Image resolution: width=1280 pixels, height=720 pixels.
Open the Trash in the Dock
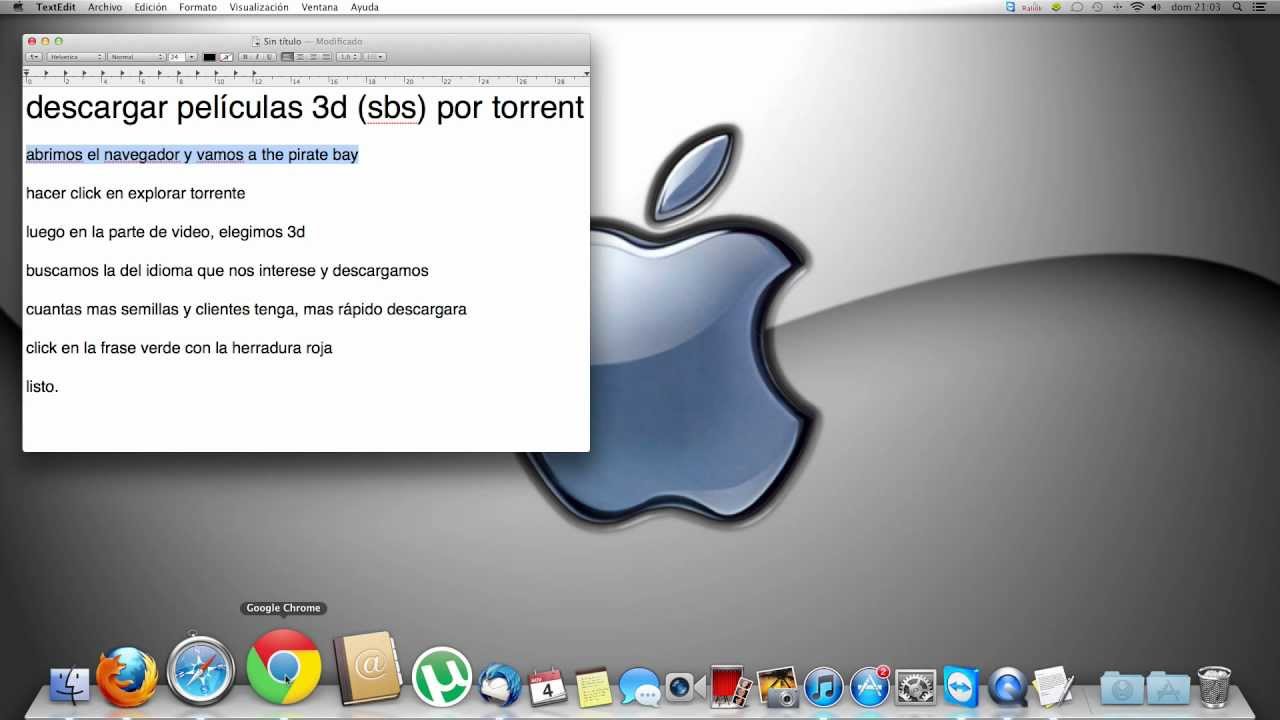pyautogui.click(x=1214, y=686)
